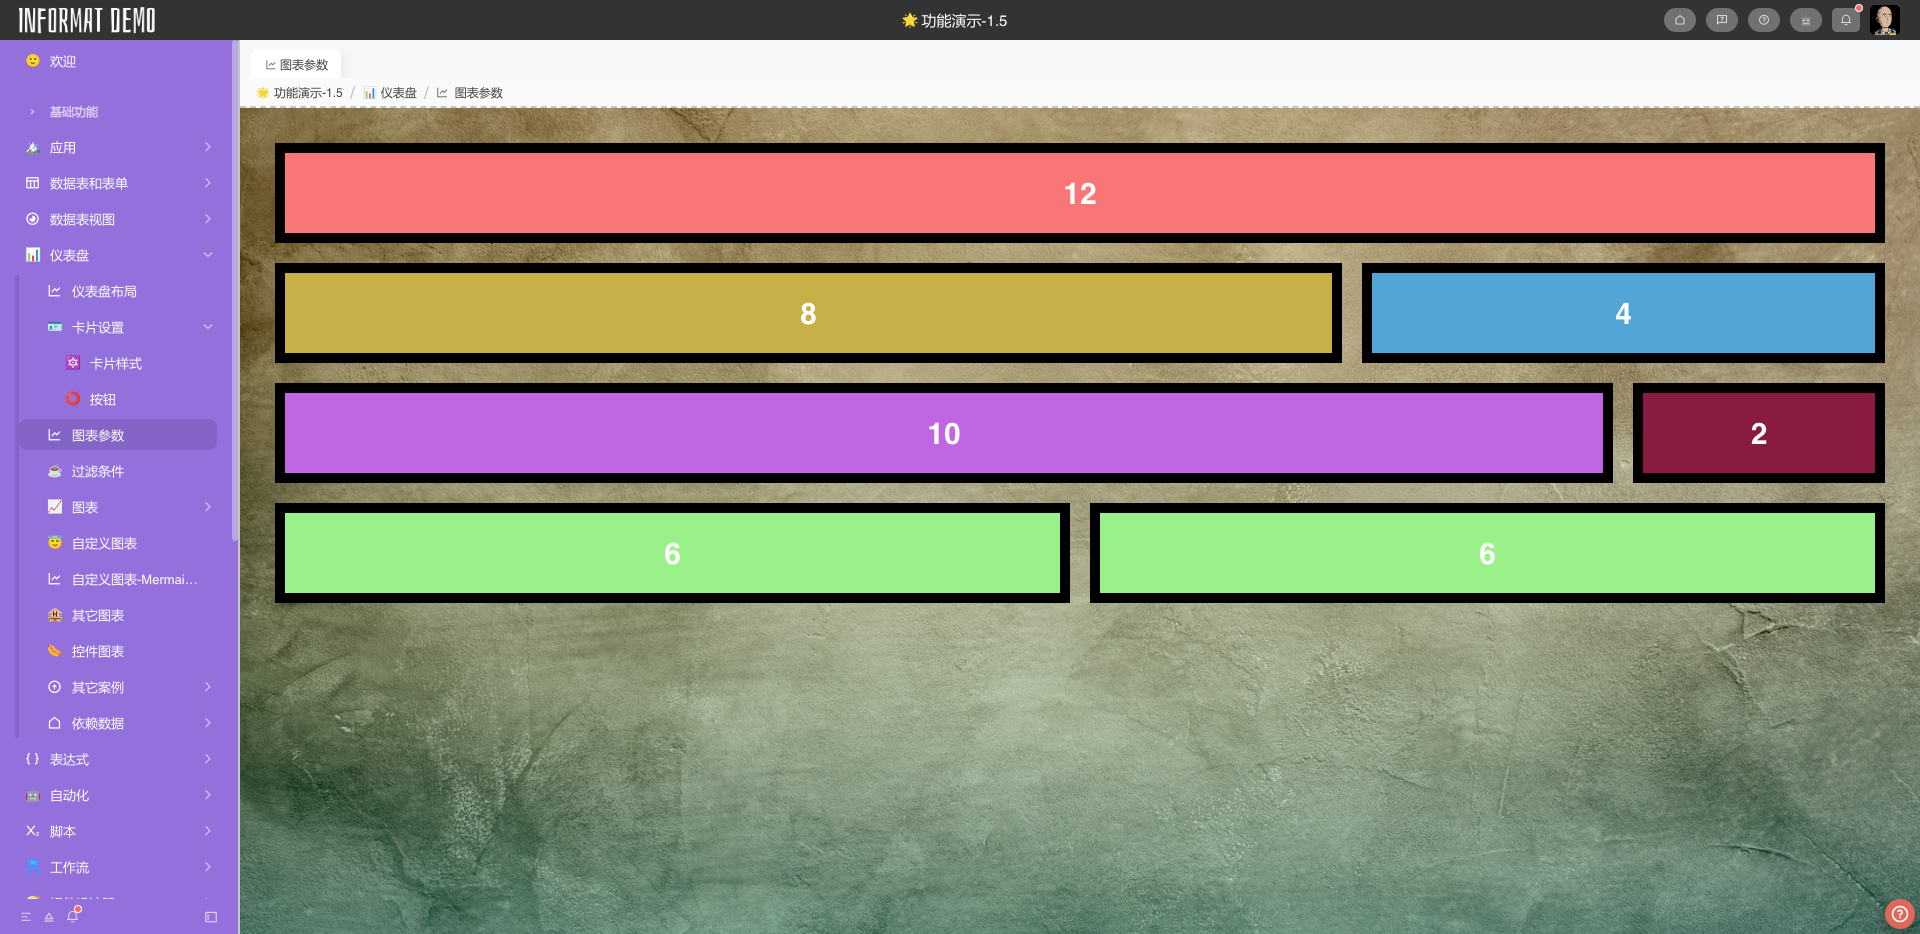Collapse the 仪表盘 sidebar section
This screenshot has width=1920, height=934.
(x=208, y=255)
